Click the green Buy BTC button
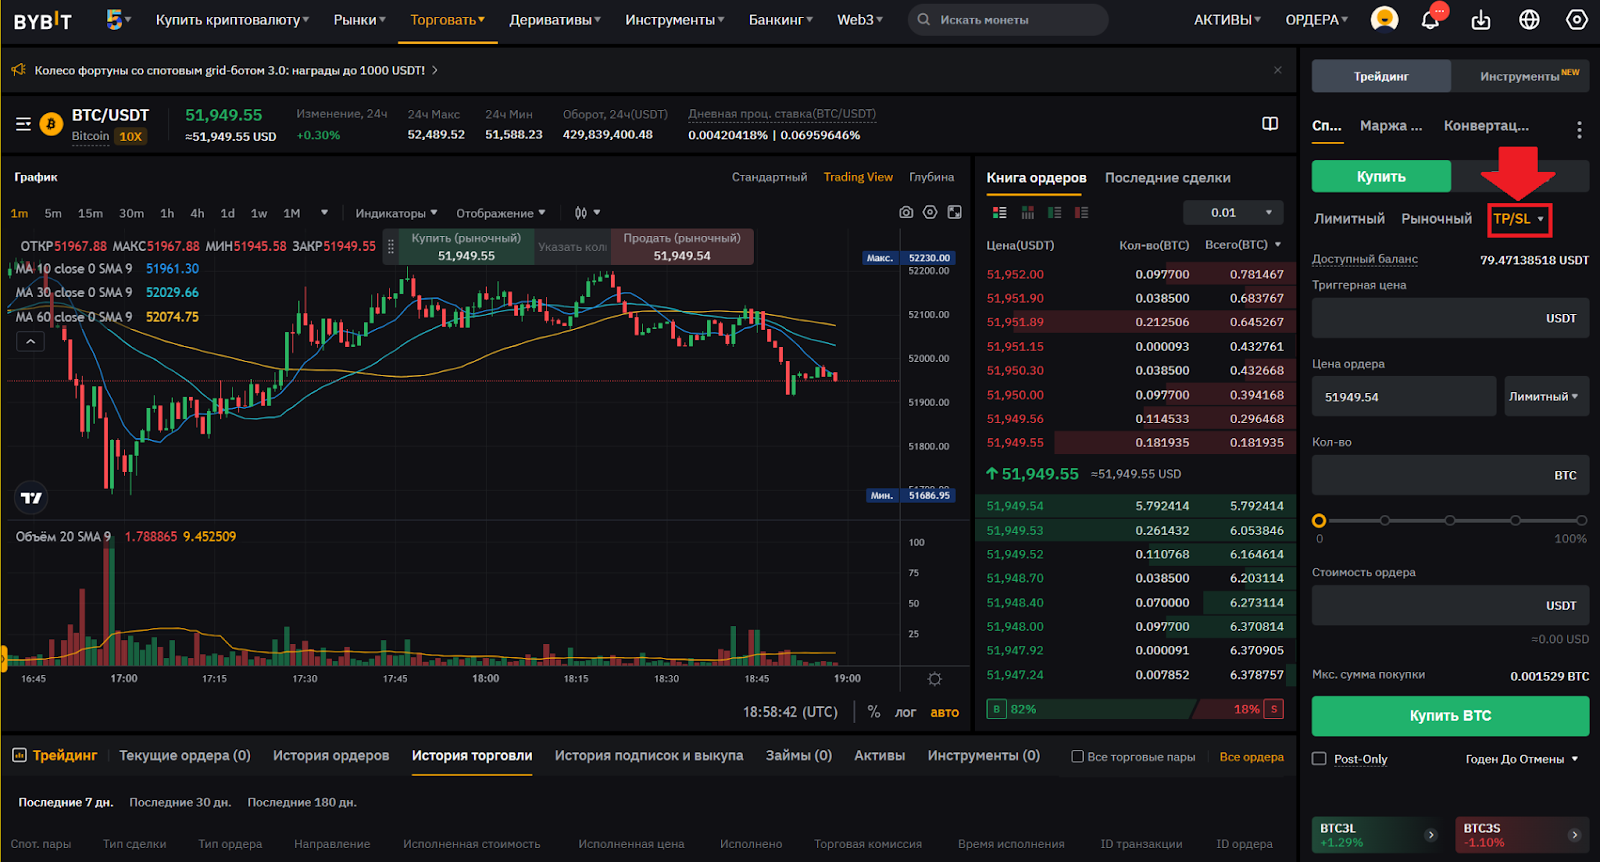1600x862 pixels. [x=1450, y=716]
